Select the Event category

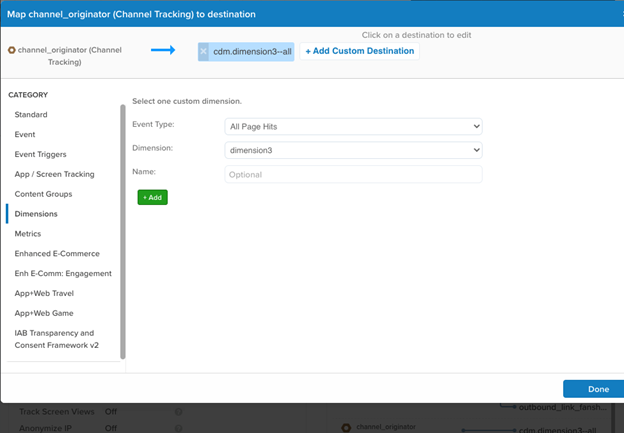[25, 134]
